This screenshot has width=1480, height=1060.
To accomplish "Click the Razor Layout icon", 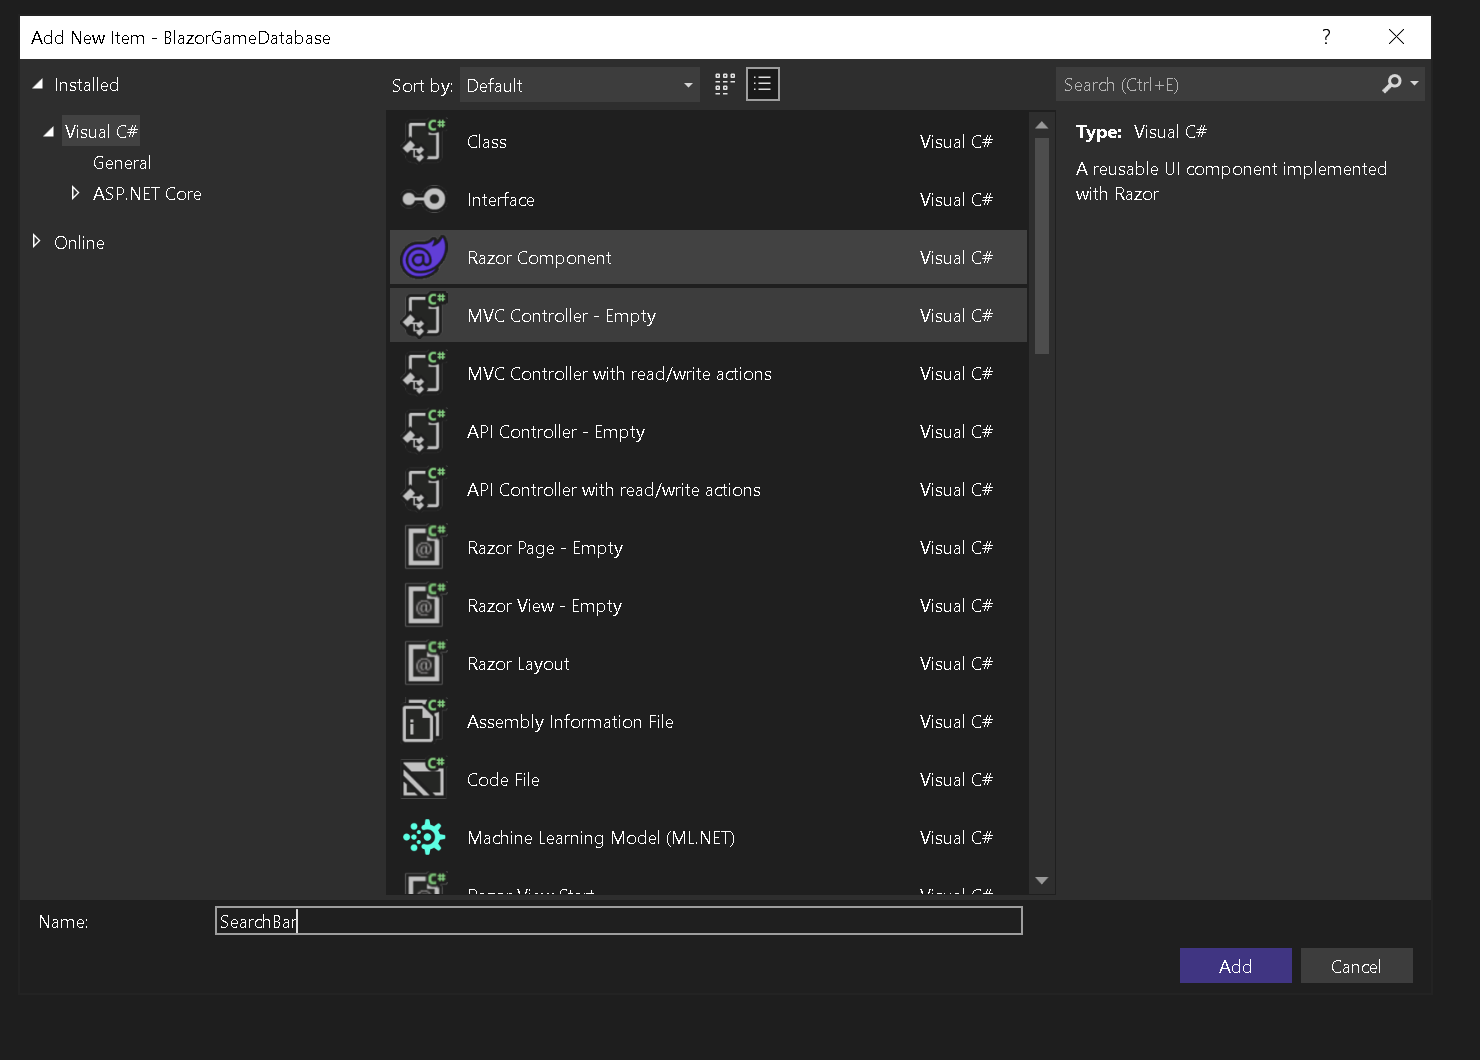I will 423,663.
